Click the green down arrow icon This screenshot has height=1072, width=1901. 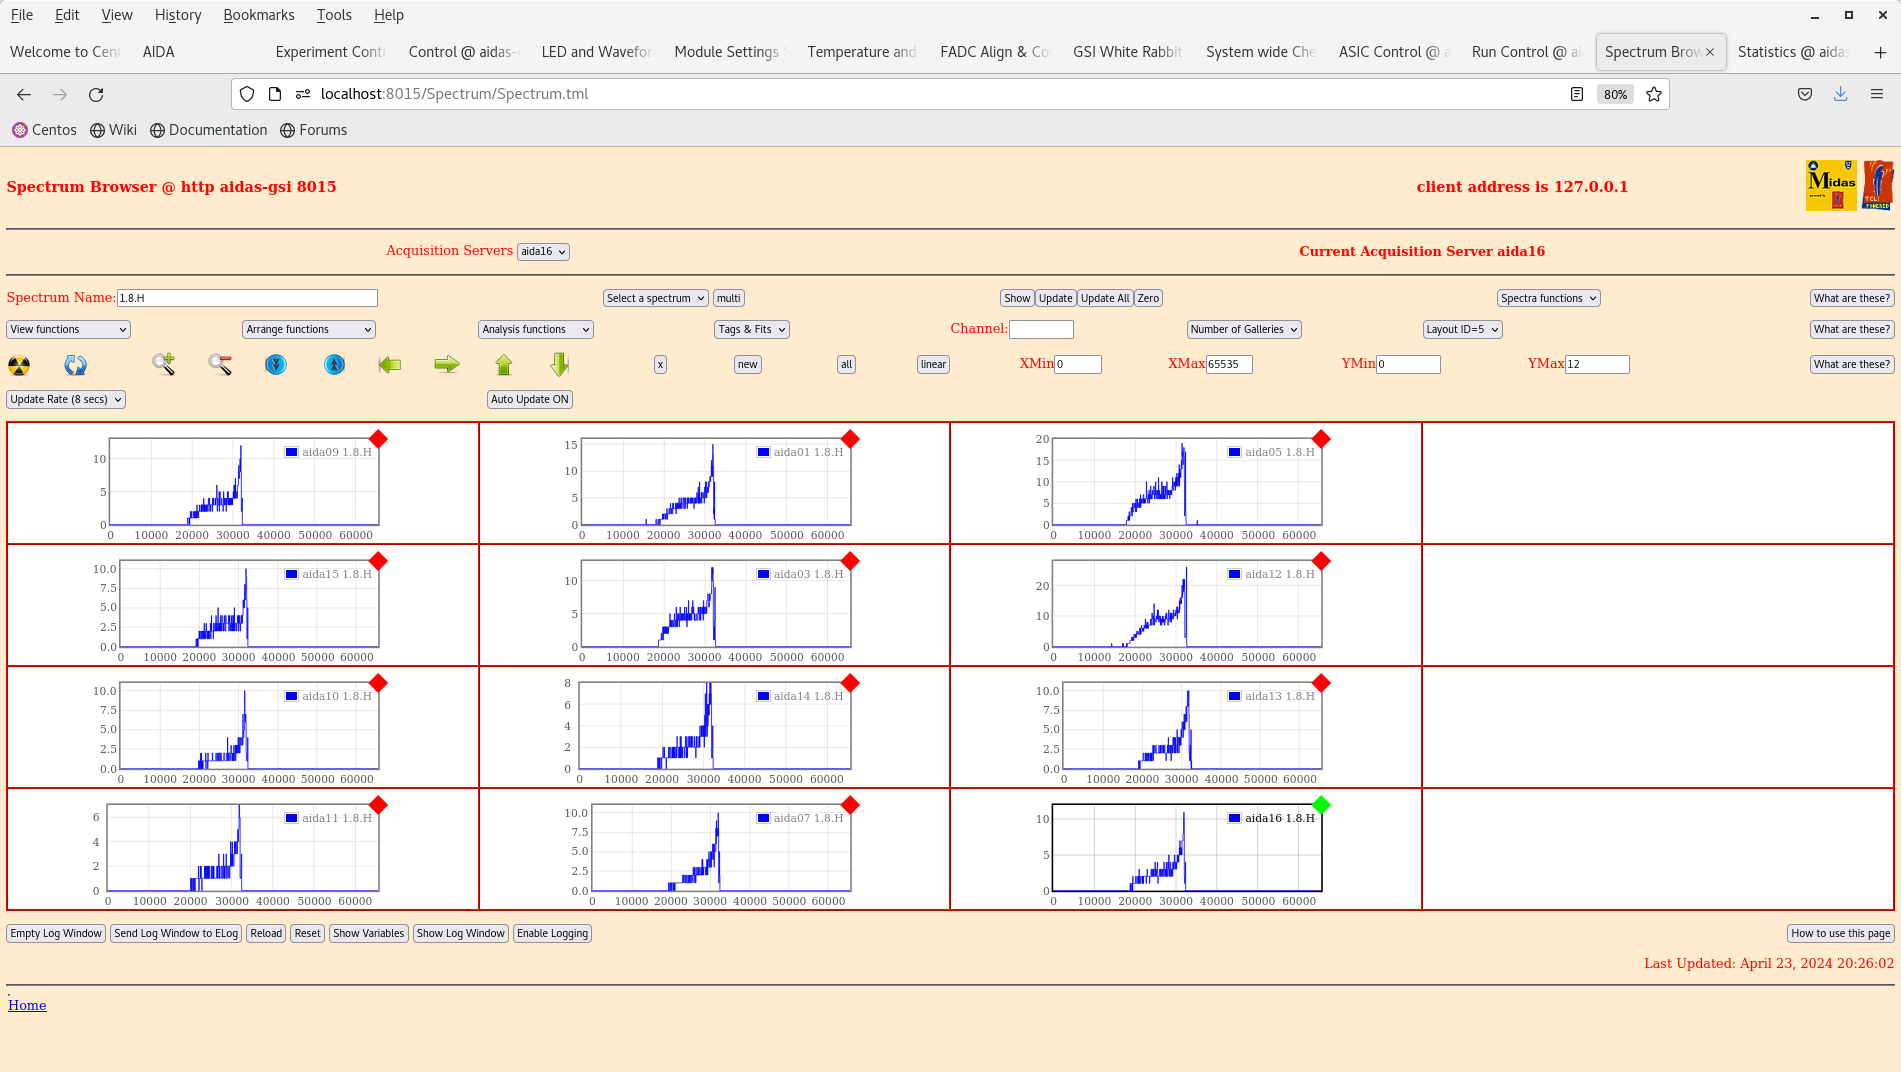(560, 364)
